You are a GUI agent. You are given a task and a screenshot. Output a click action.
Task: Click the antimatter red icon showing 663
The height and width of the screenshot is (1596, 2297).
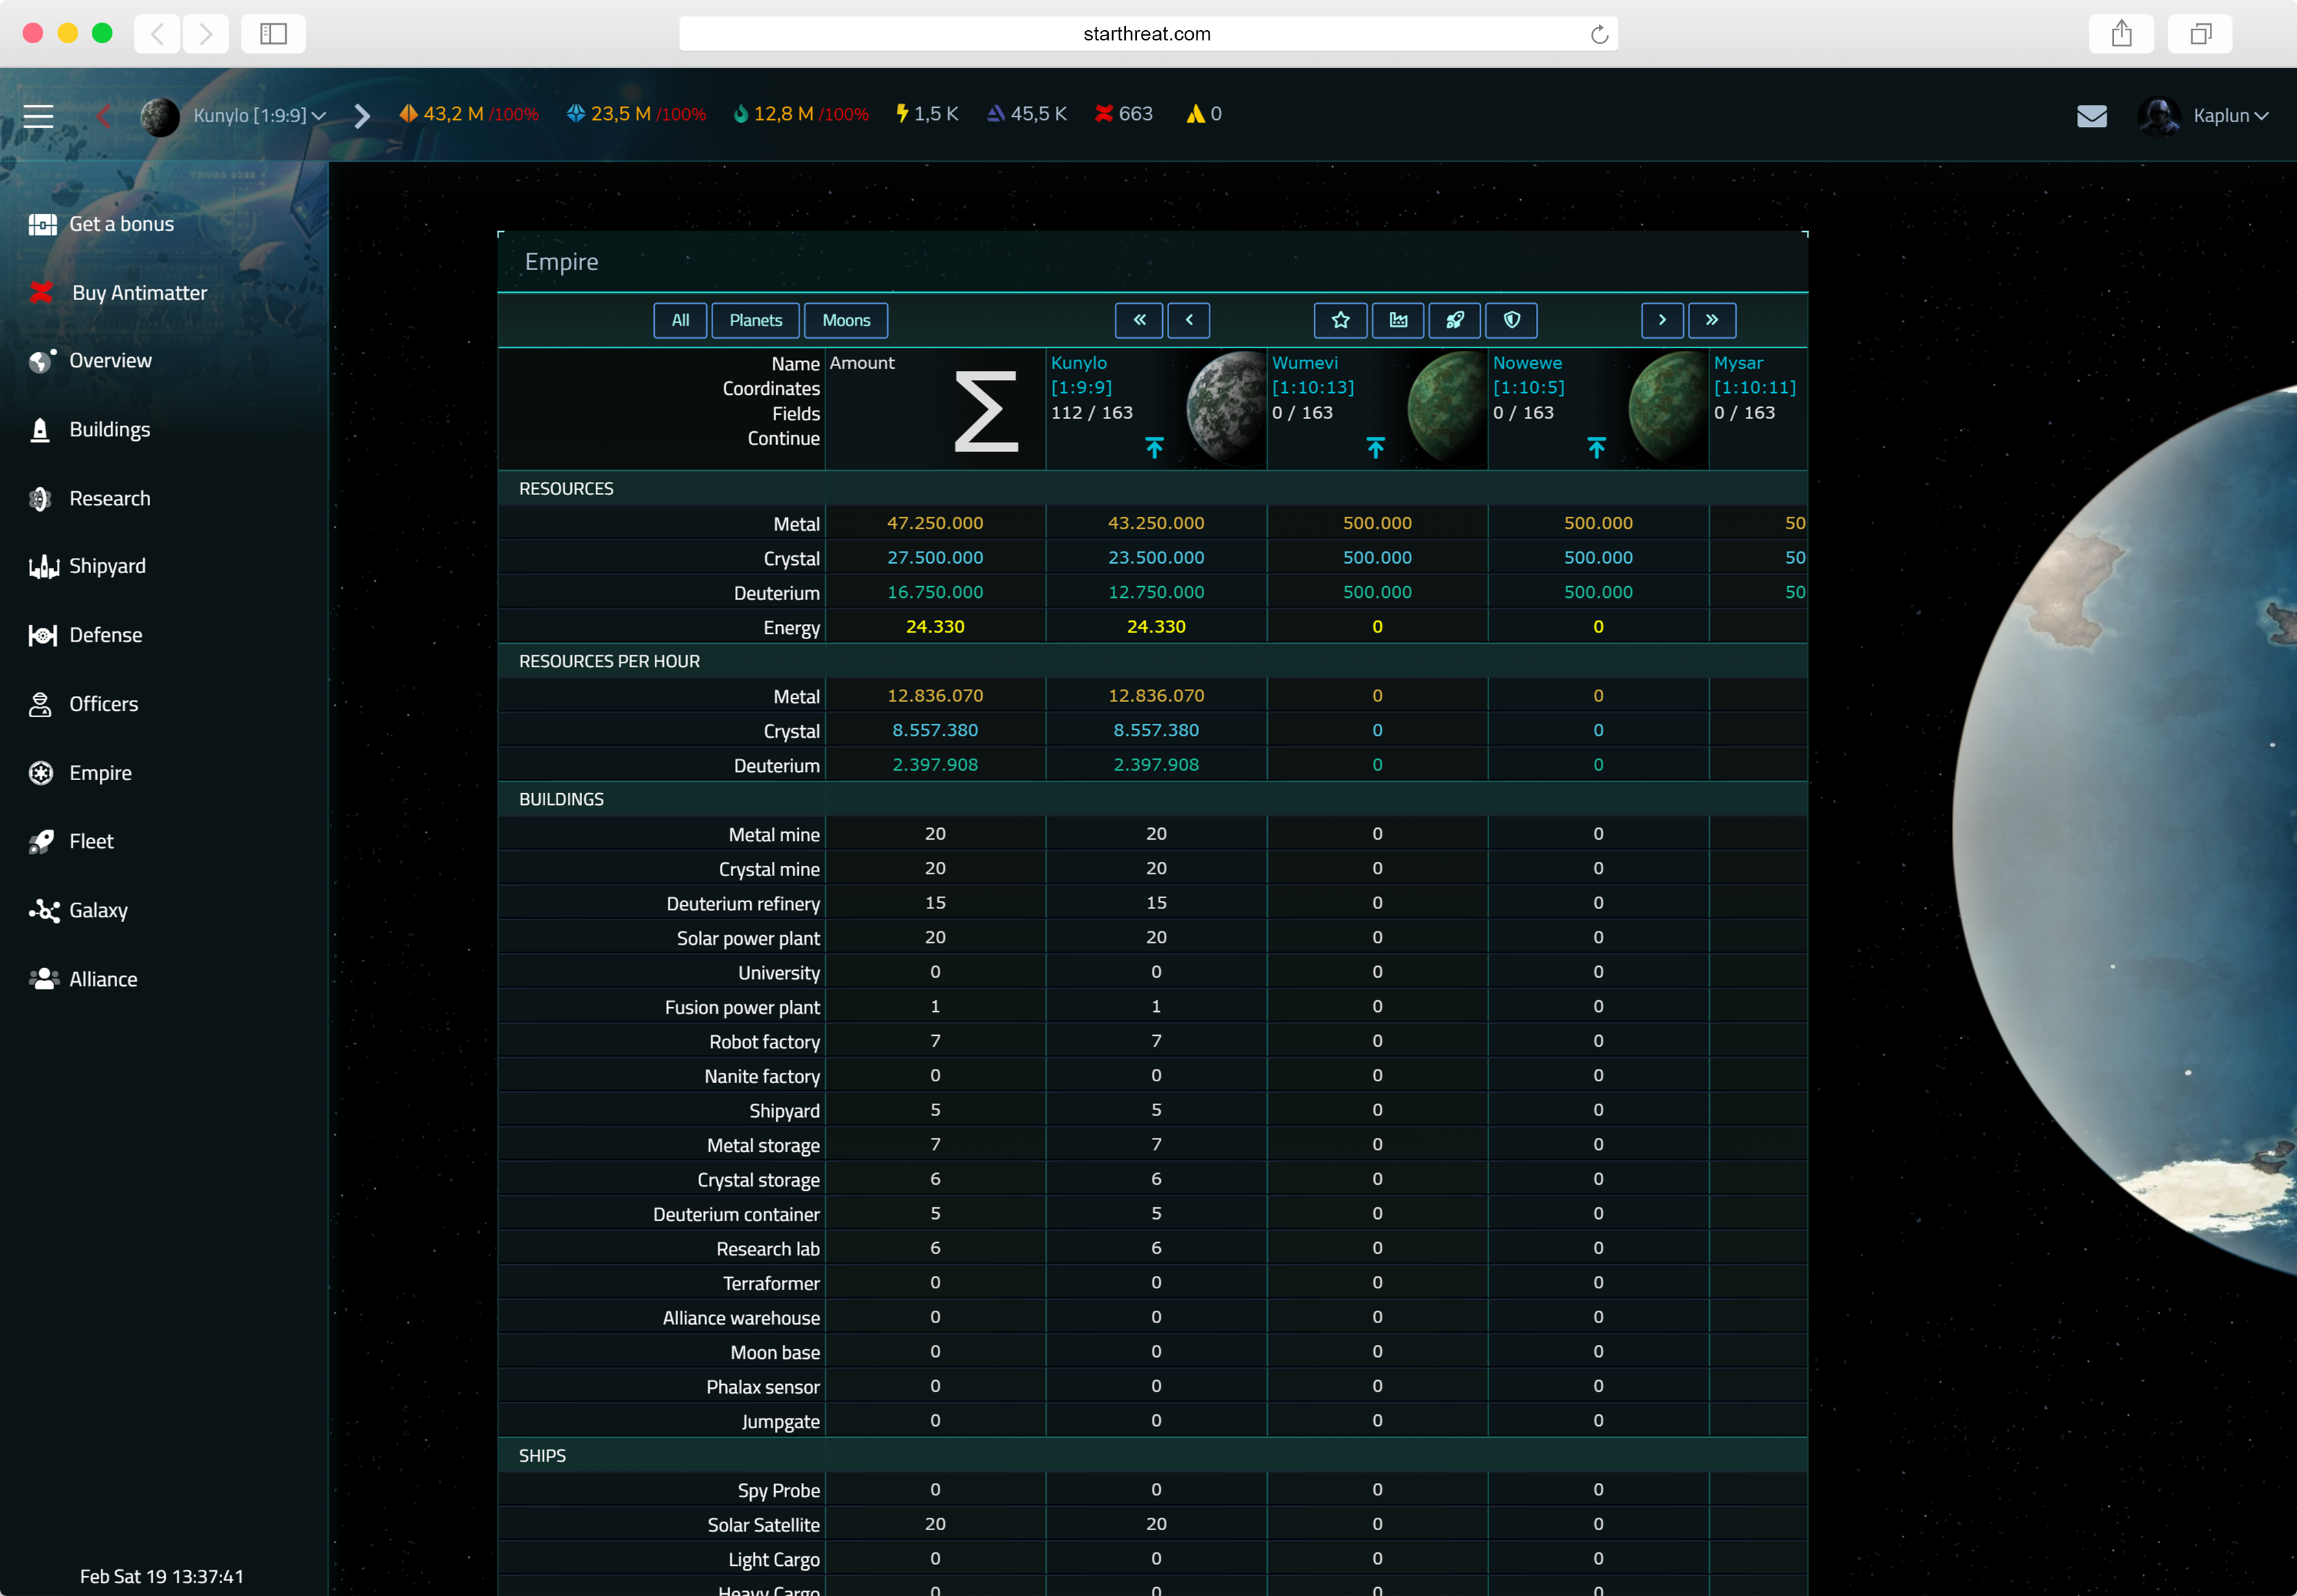[1103, 114]
